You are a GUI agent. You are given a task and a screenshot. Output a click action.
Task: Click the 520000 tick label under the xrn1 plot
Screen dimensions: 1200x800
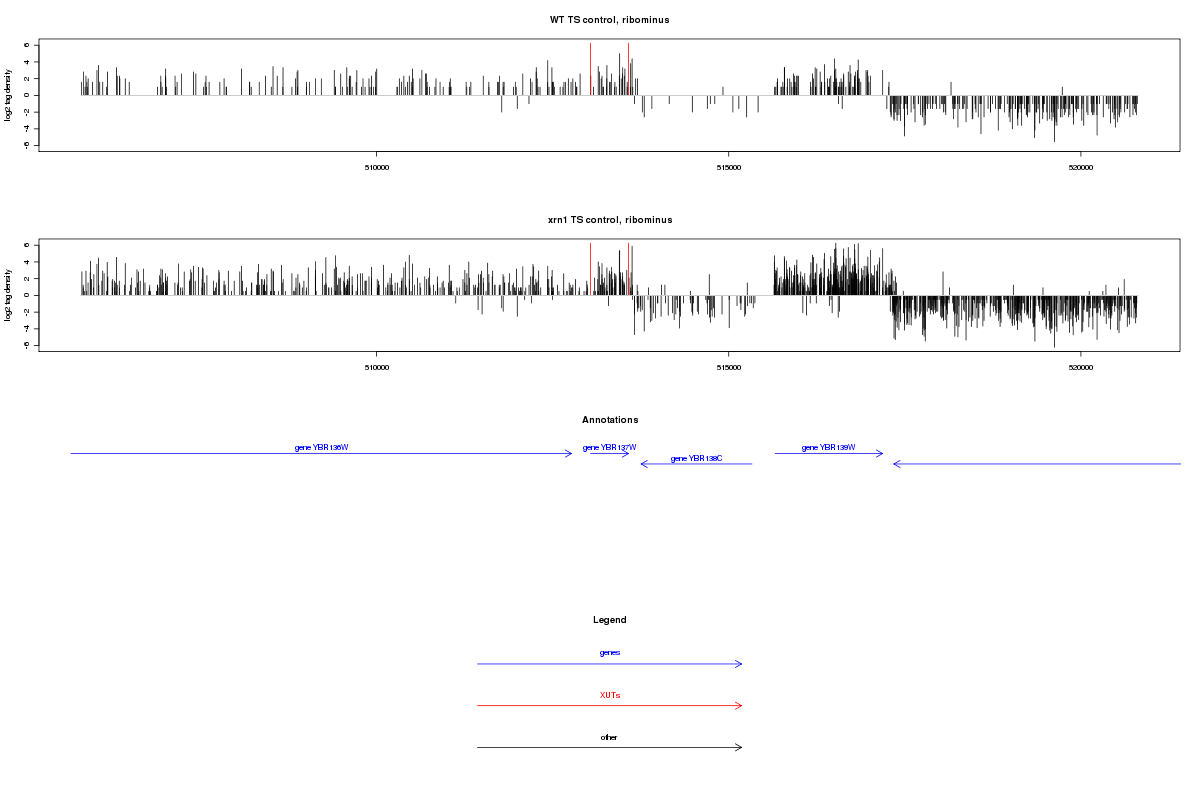click(1080, 367)
